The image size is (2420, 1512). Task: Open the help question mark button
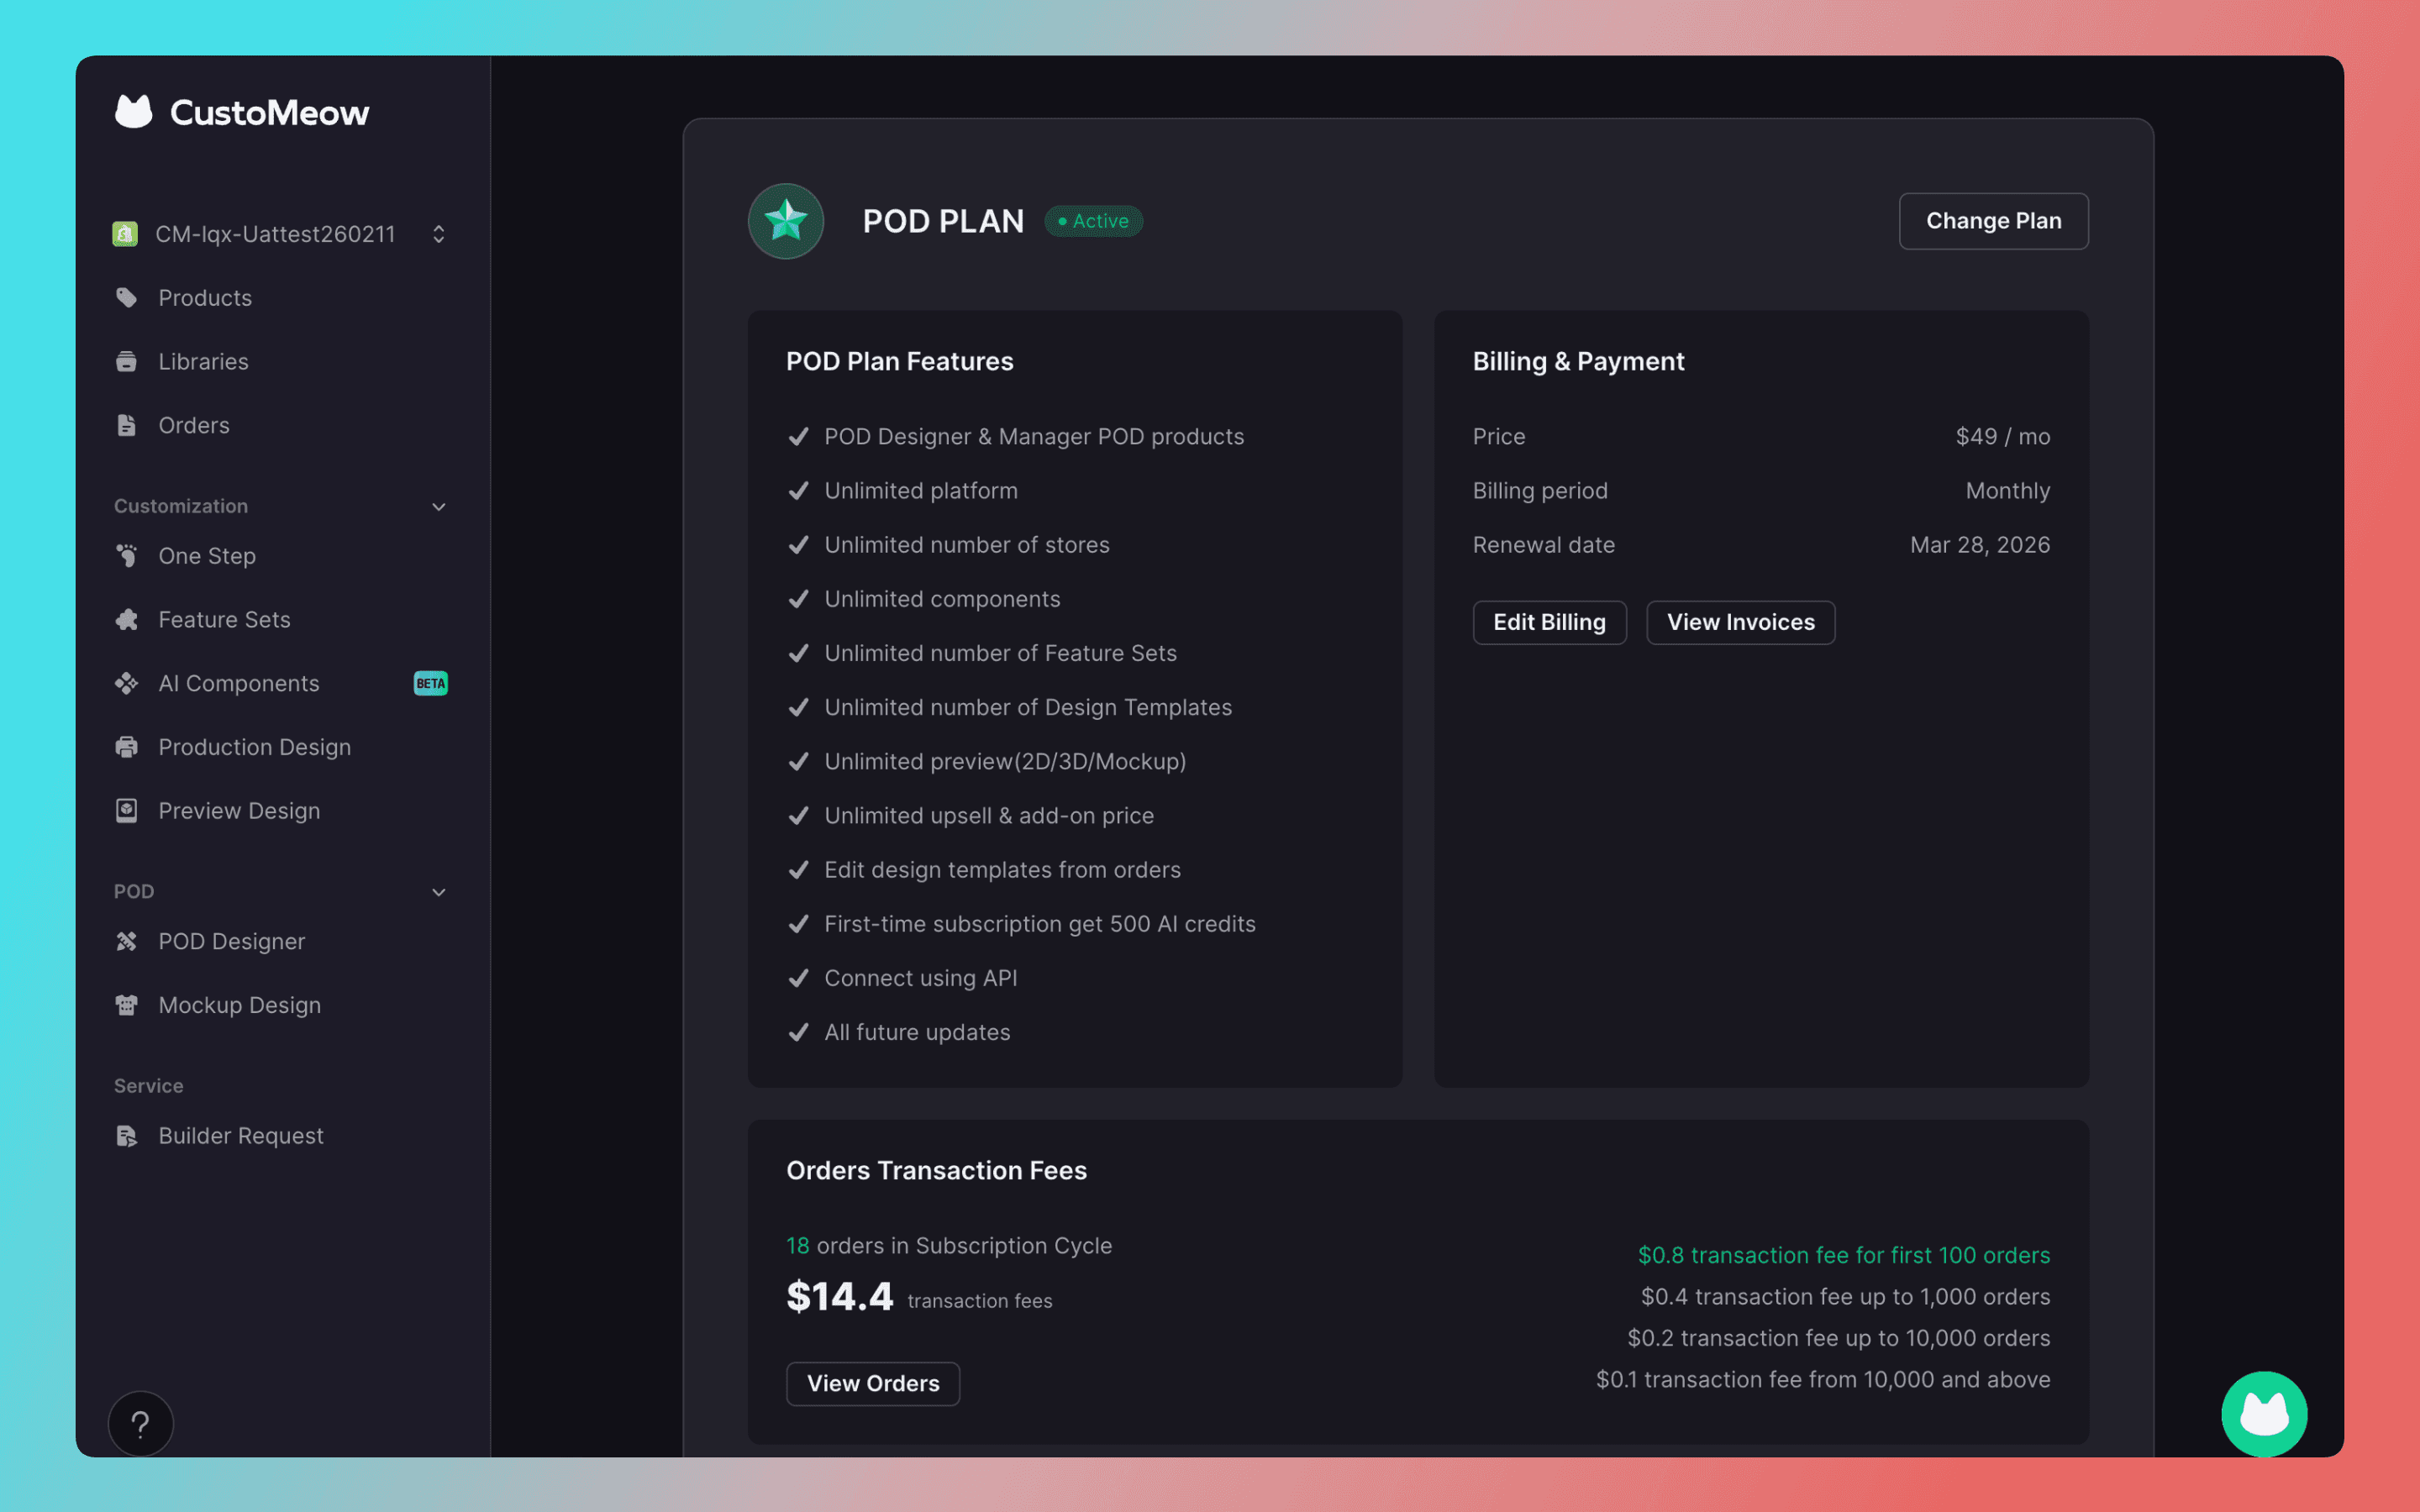tap(141, 1423)
